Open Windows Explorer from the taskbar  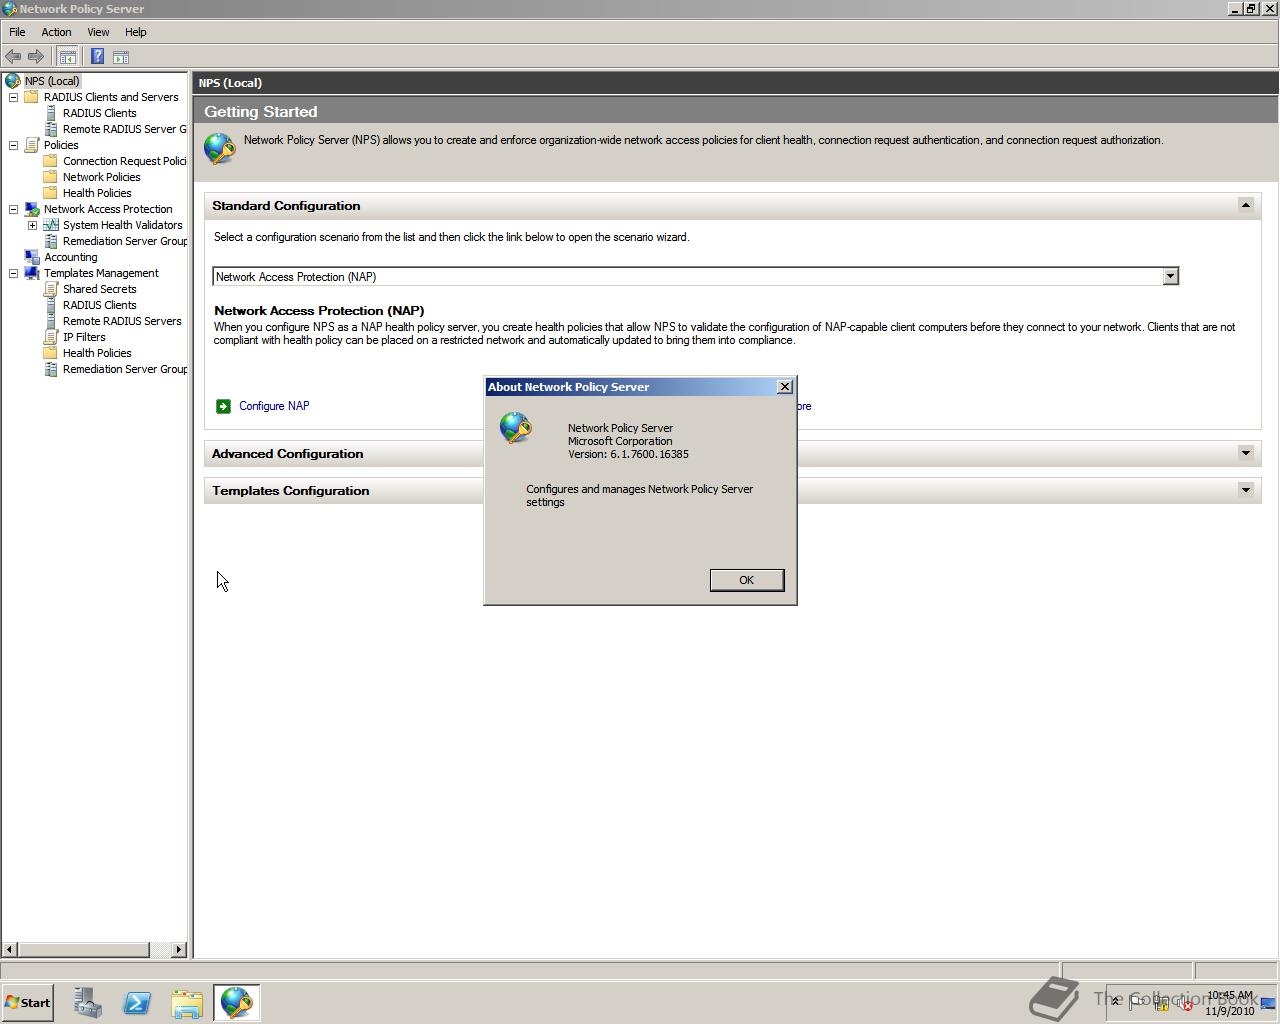(x=187, y=1002)
